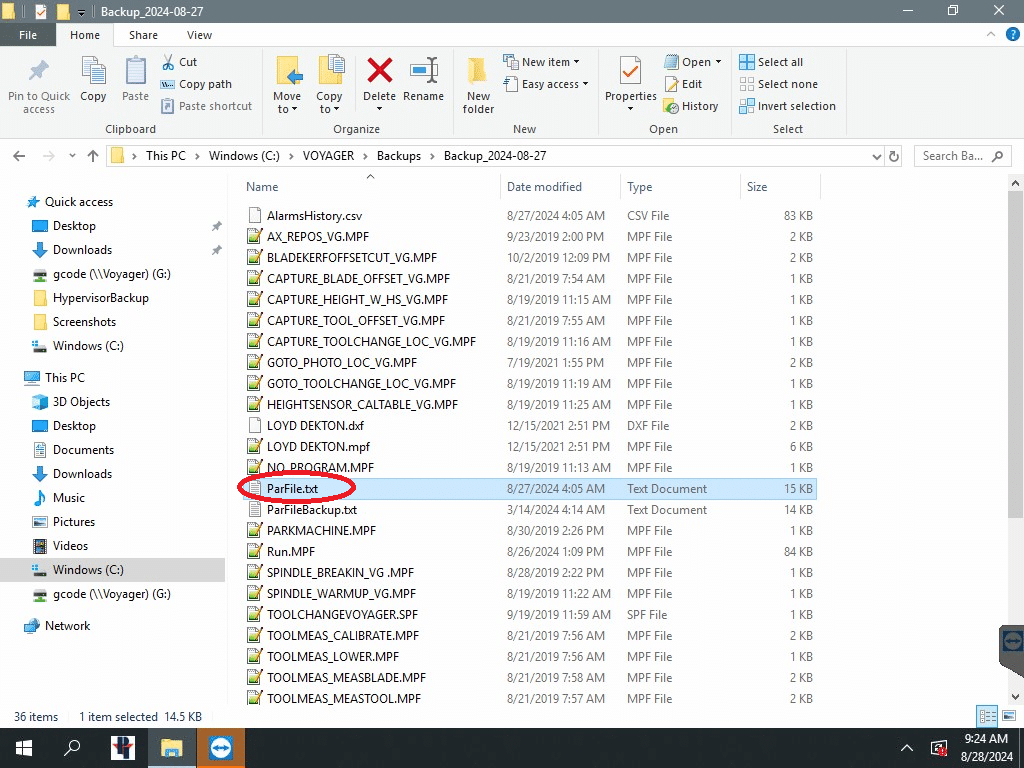Switch to large icons view in status bar

[1008, 716]
